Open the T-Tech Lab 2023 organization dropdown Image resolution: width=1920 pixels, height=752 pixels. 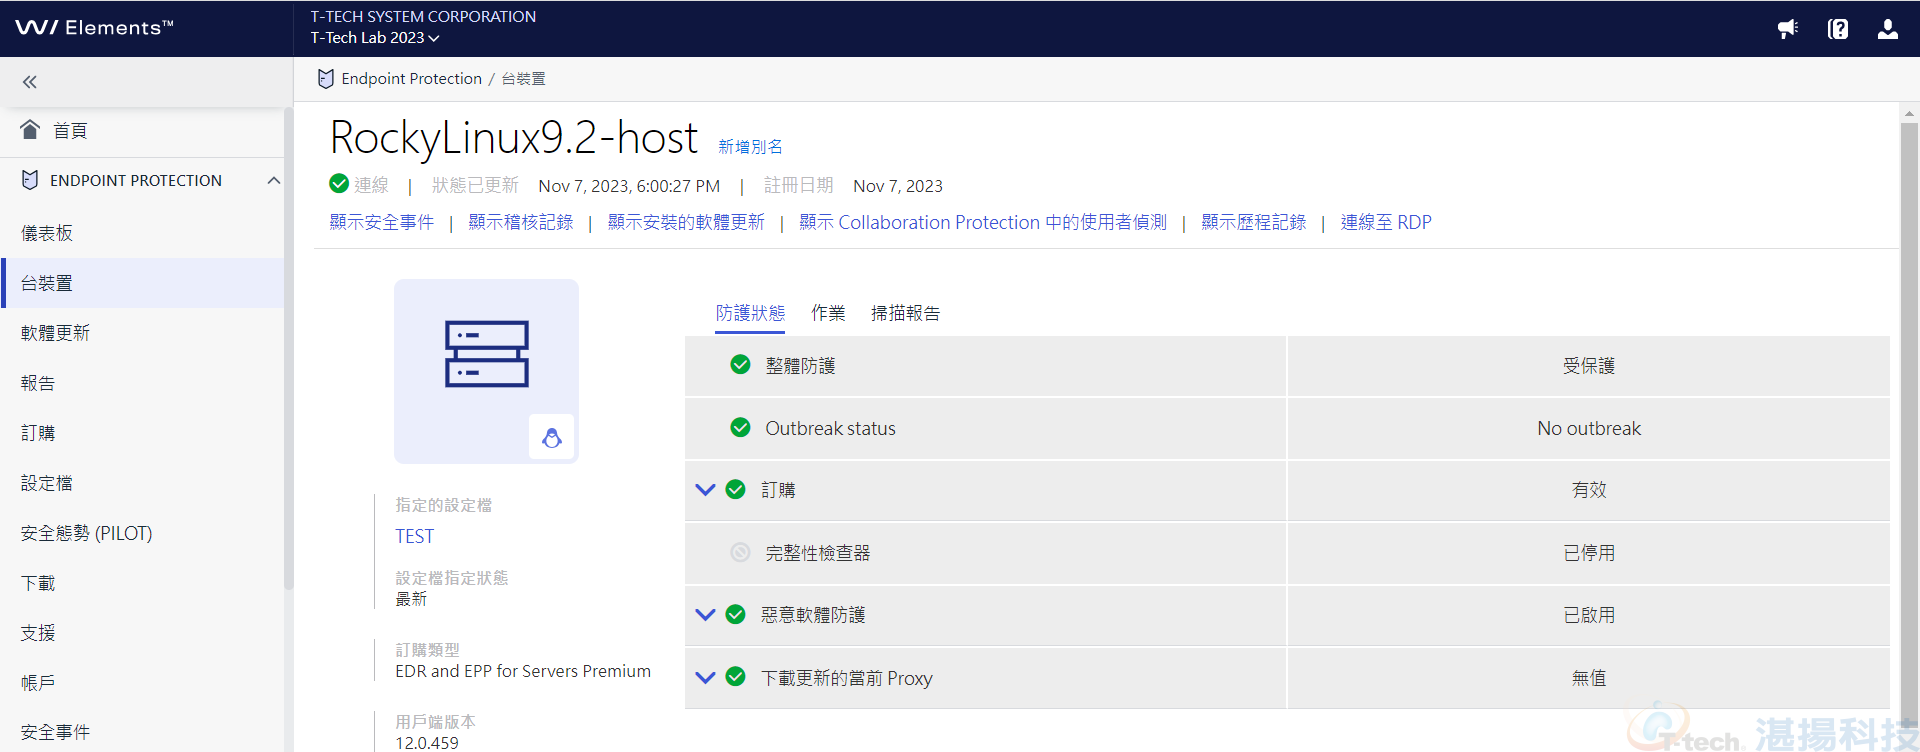tap(375, 38)
